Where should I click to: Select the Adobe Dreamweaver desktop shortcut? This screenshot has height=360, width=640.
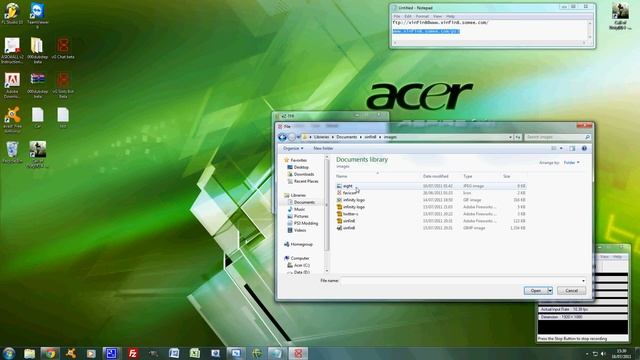[12, 85]
